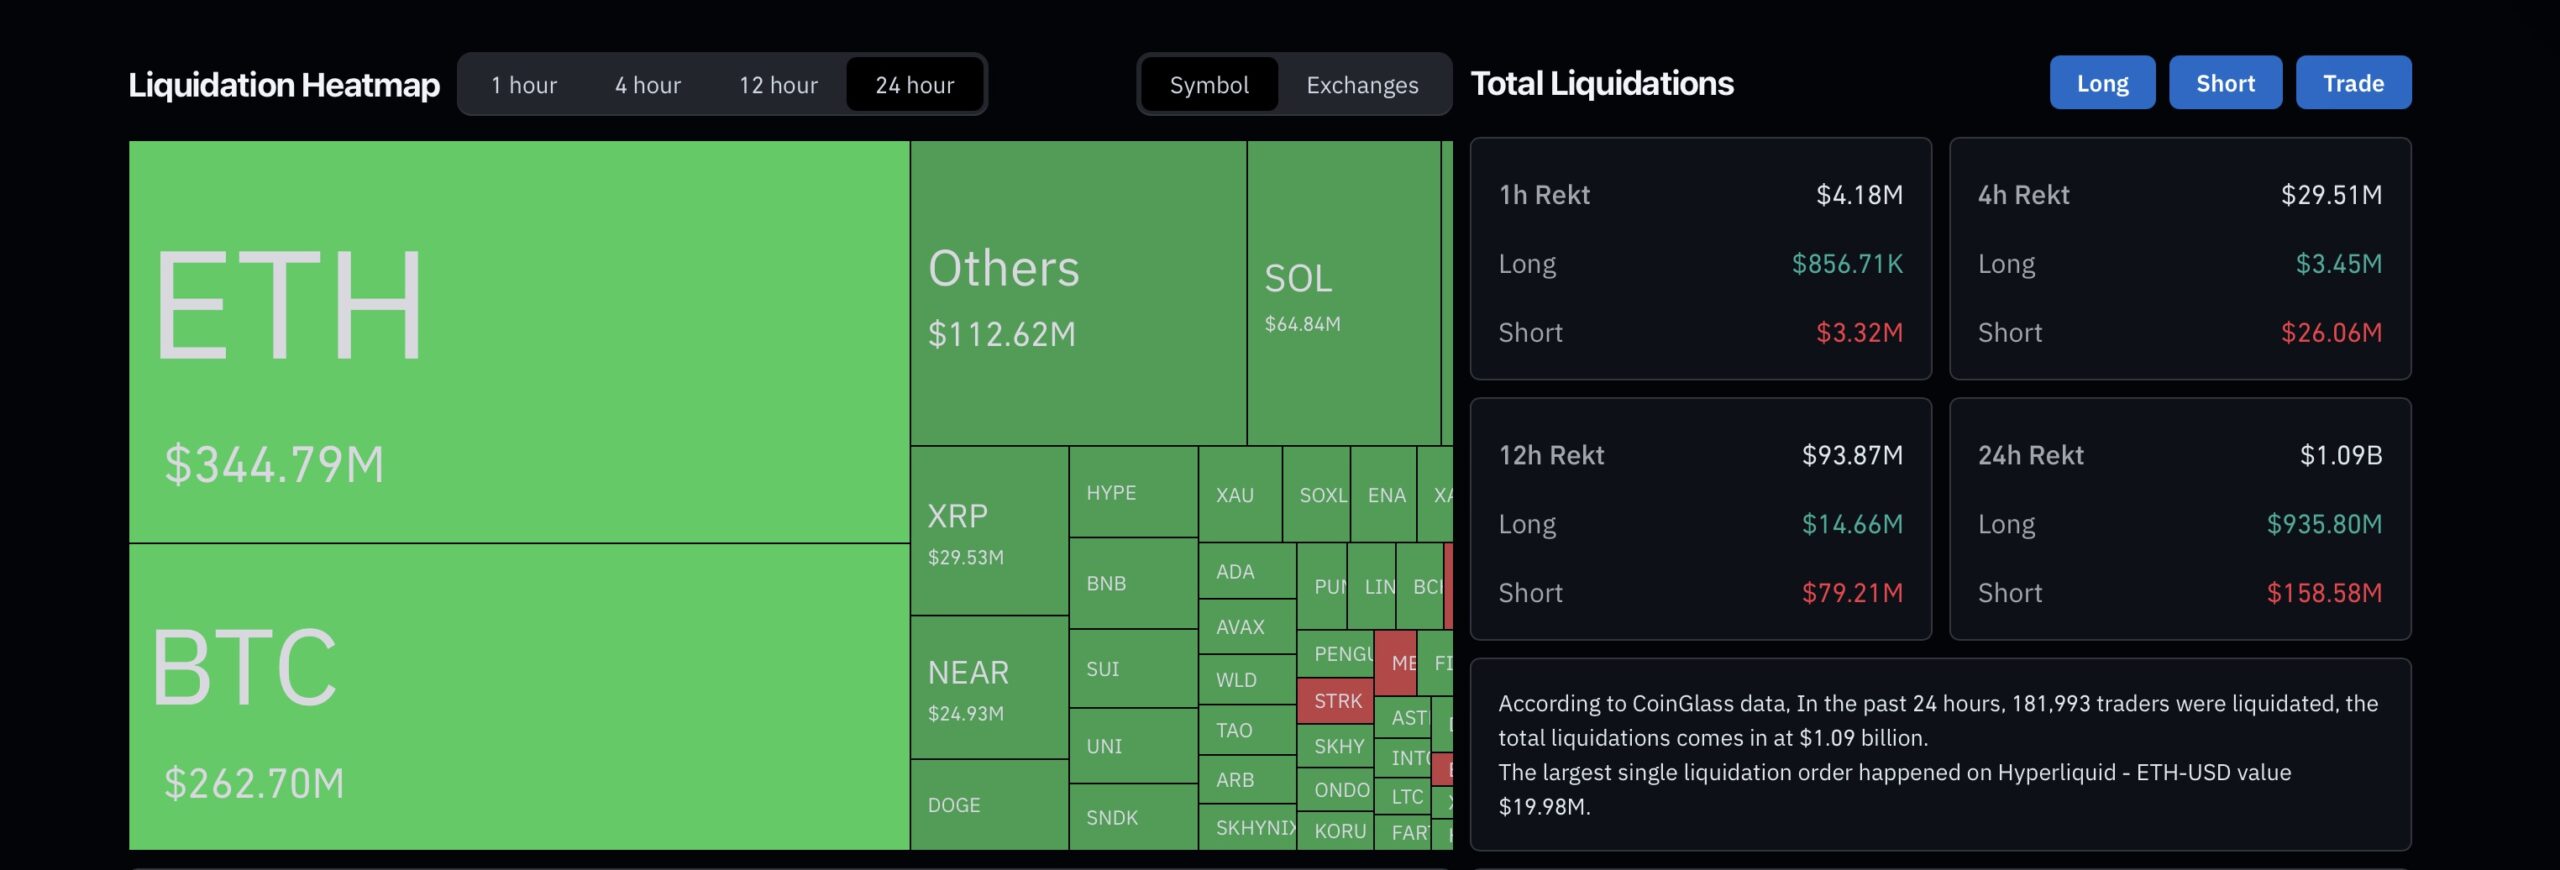Select the 12h Rekt total $93.87M

1852,455
